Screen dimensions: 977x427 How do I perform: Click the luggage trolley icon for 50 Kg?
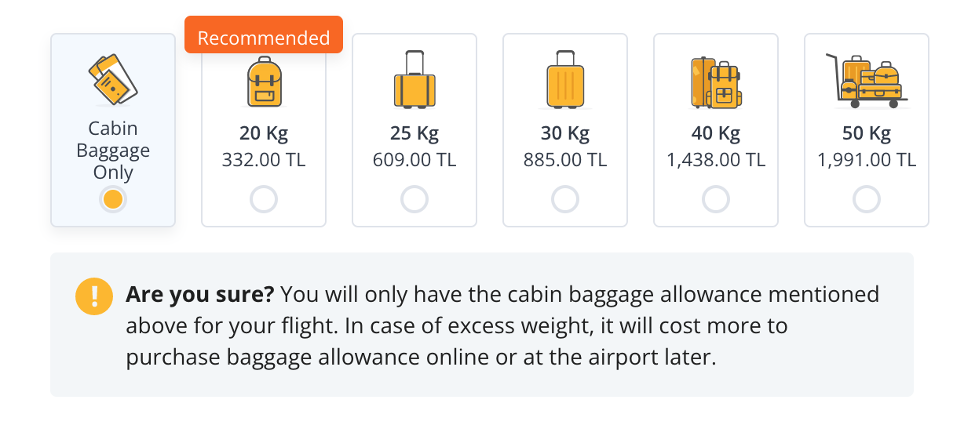click(x=866, y=80)
